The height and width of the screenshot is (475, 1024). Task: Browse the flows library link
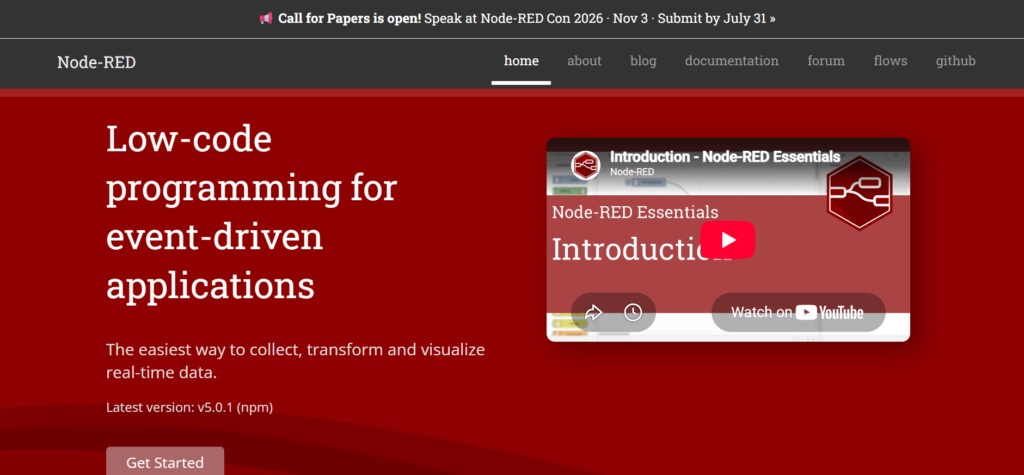(x=890, y=61)
